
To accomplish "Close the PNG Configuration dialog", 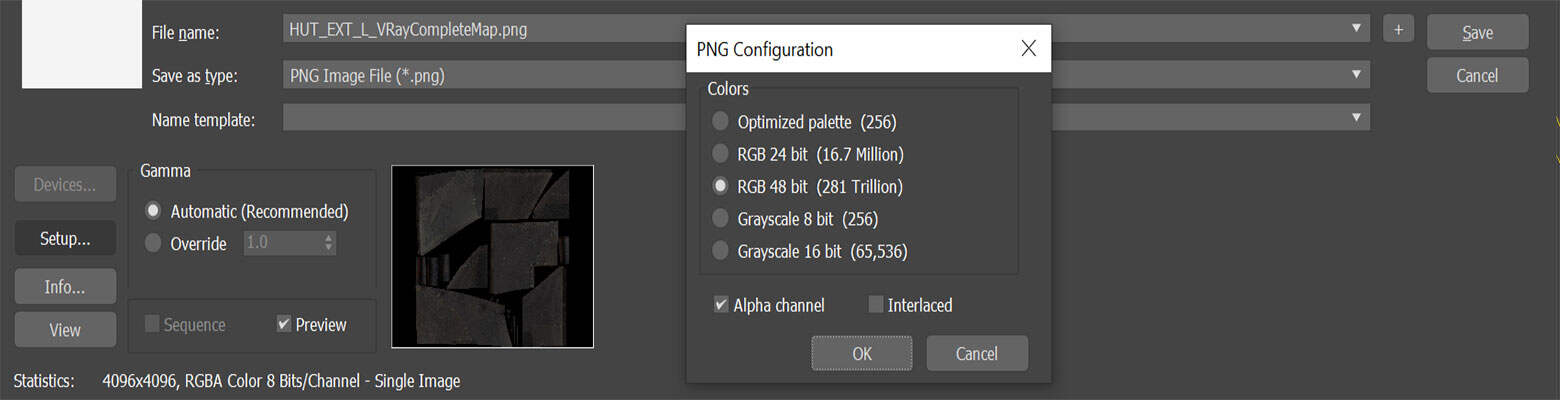I will point(1028,49).
